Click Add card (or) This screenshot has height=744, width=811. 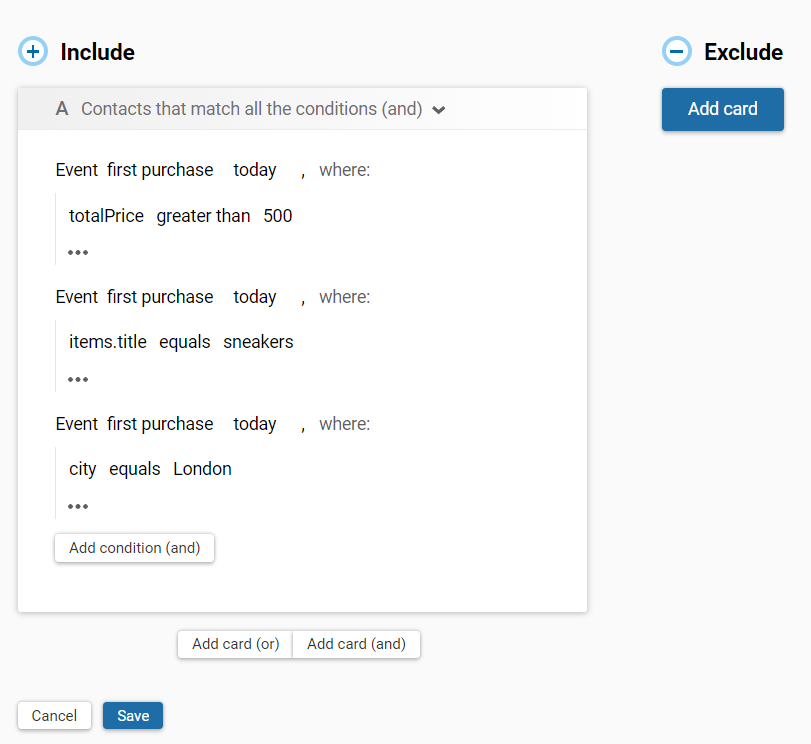234,644
